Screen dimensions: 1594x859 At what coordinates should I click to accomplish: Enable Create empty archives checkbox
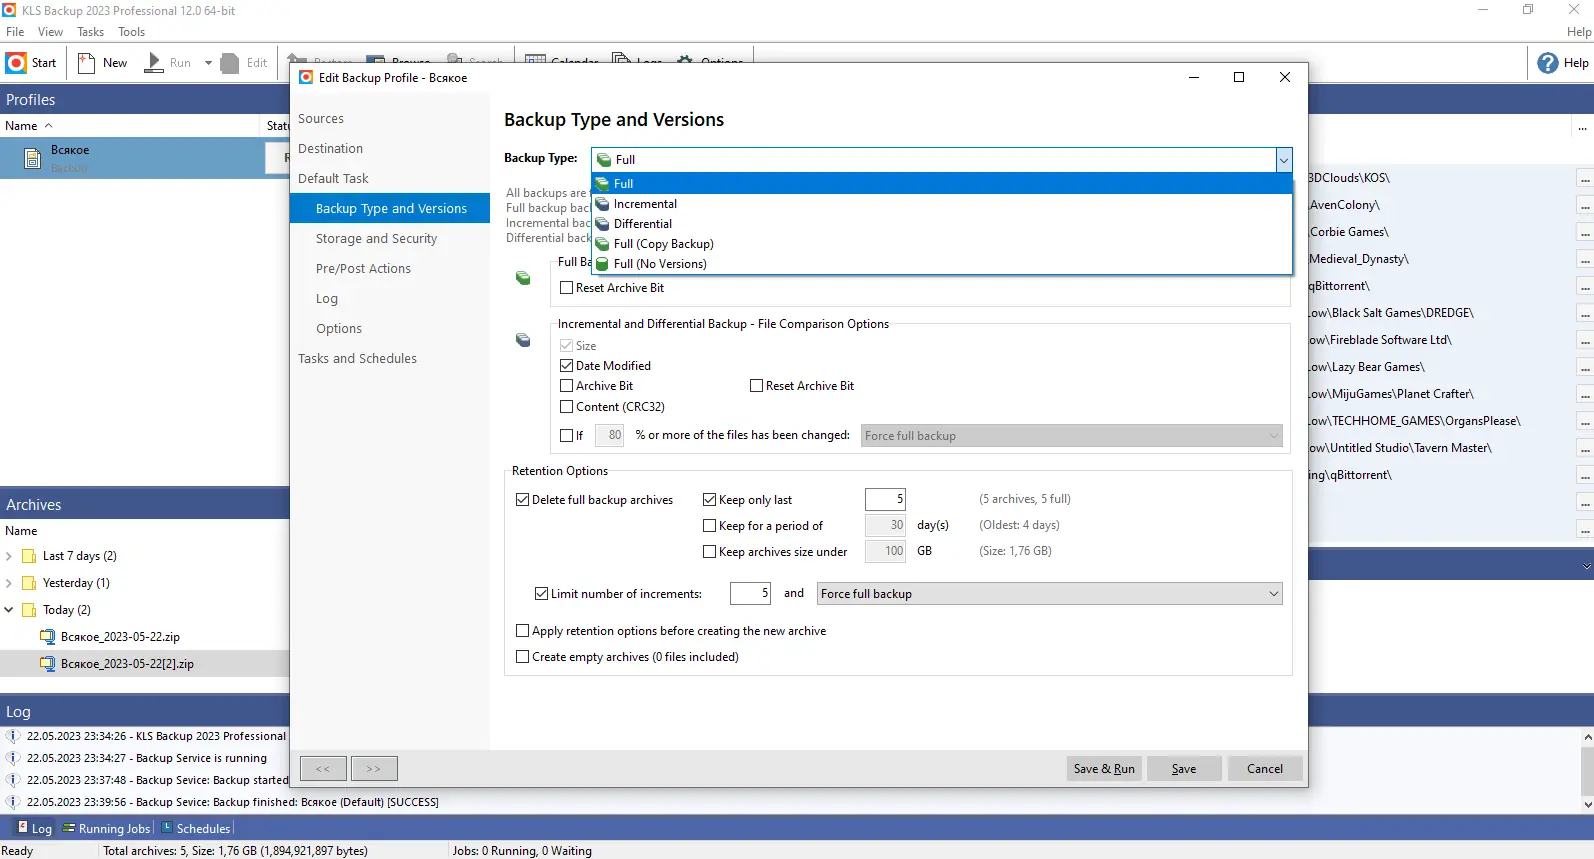[522, 657]
